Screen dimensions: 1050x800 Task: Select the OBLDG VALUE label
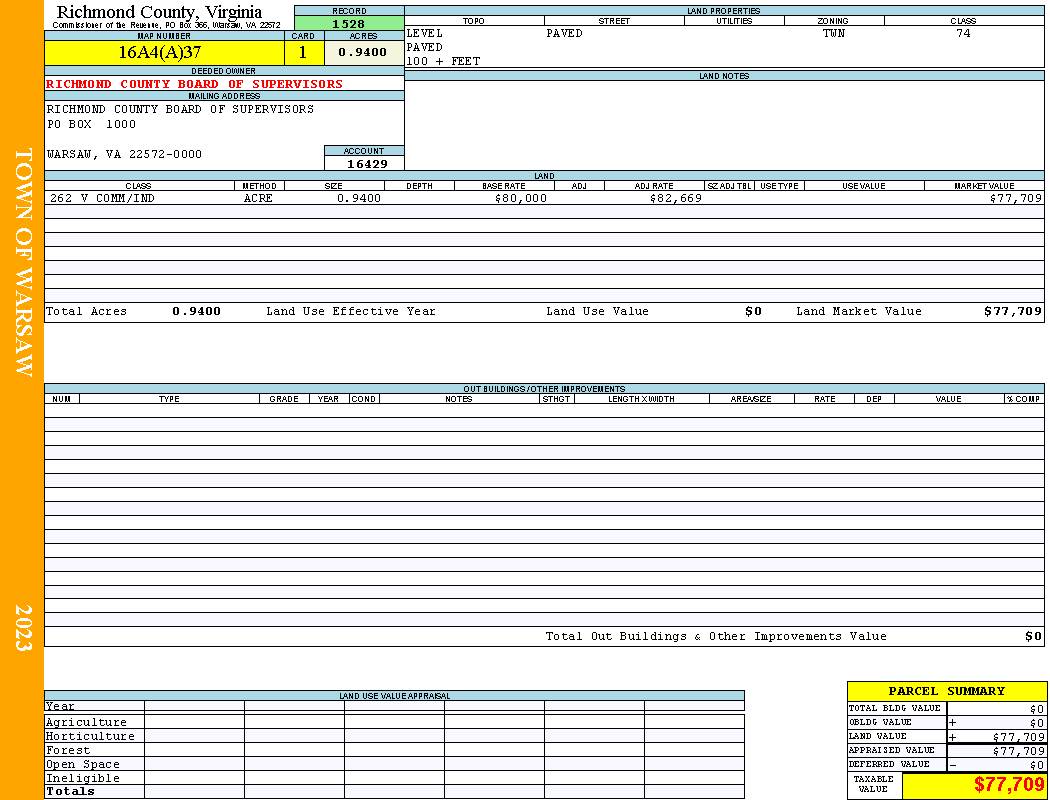tap(880, 722)
